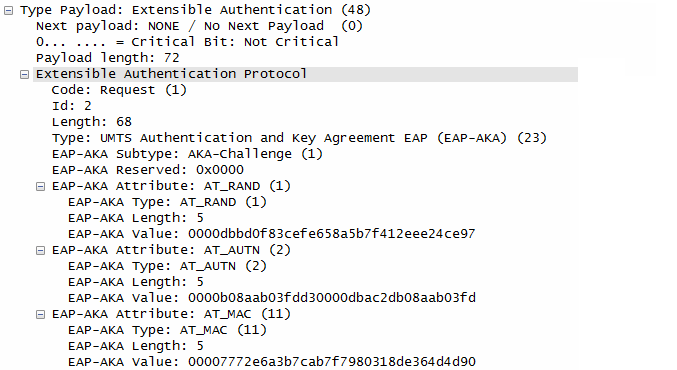Select the Code: Request (1) field
This screenshot has height=370, width=677.
click(x=119, y=90)
